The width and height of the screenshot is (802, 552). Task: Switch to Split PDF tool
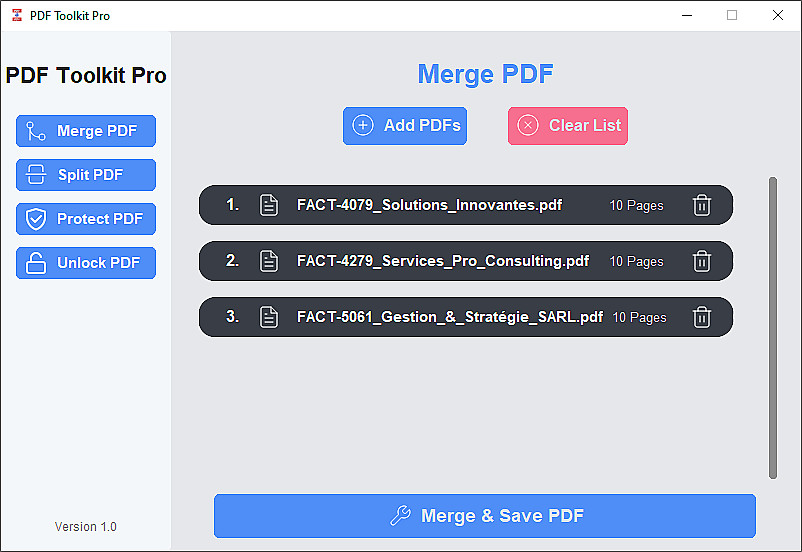tap(86, 175)
